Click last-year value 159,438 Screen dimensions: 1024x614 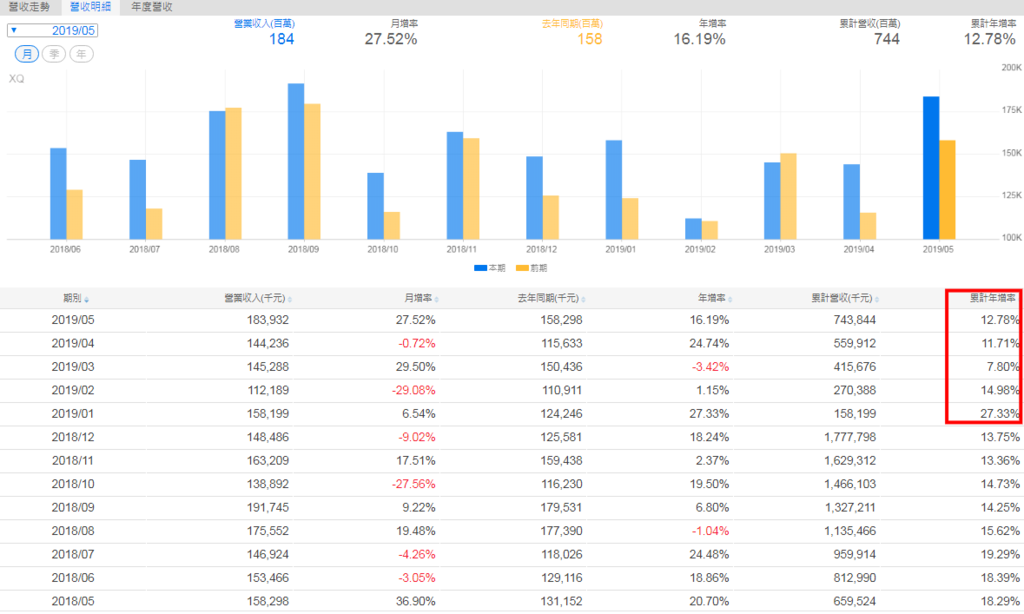(x=562, y=460)
